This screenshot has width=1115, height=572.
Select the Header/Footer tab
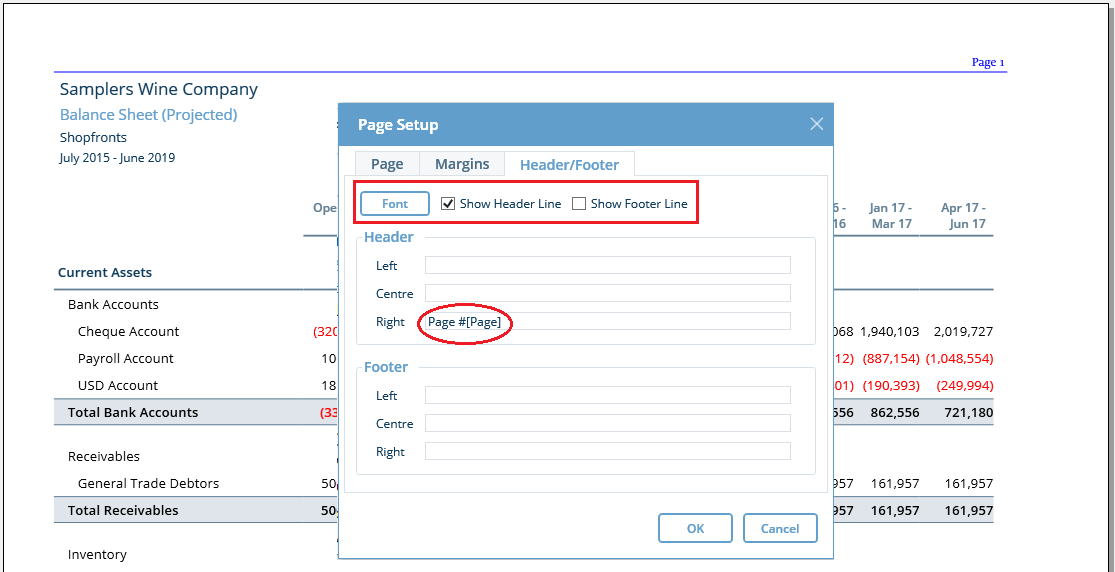569,165
